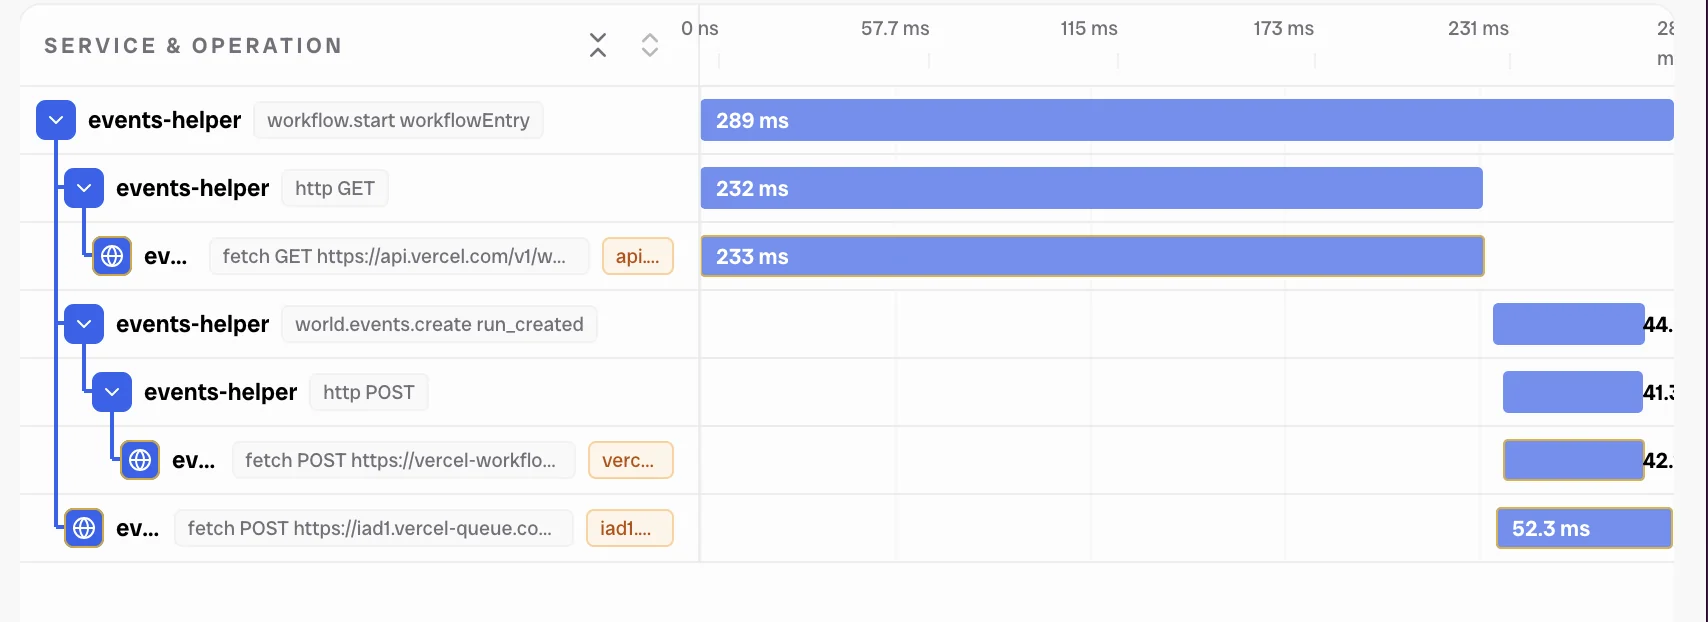The height and width of the screenshot is (622, 1708).
Task: Click the events-helper name in the root row
Action: [x=164, y=120]
